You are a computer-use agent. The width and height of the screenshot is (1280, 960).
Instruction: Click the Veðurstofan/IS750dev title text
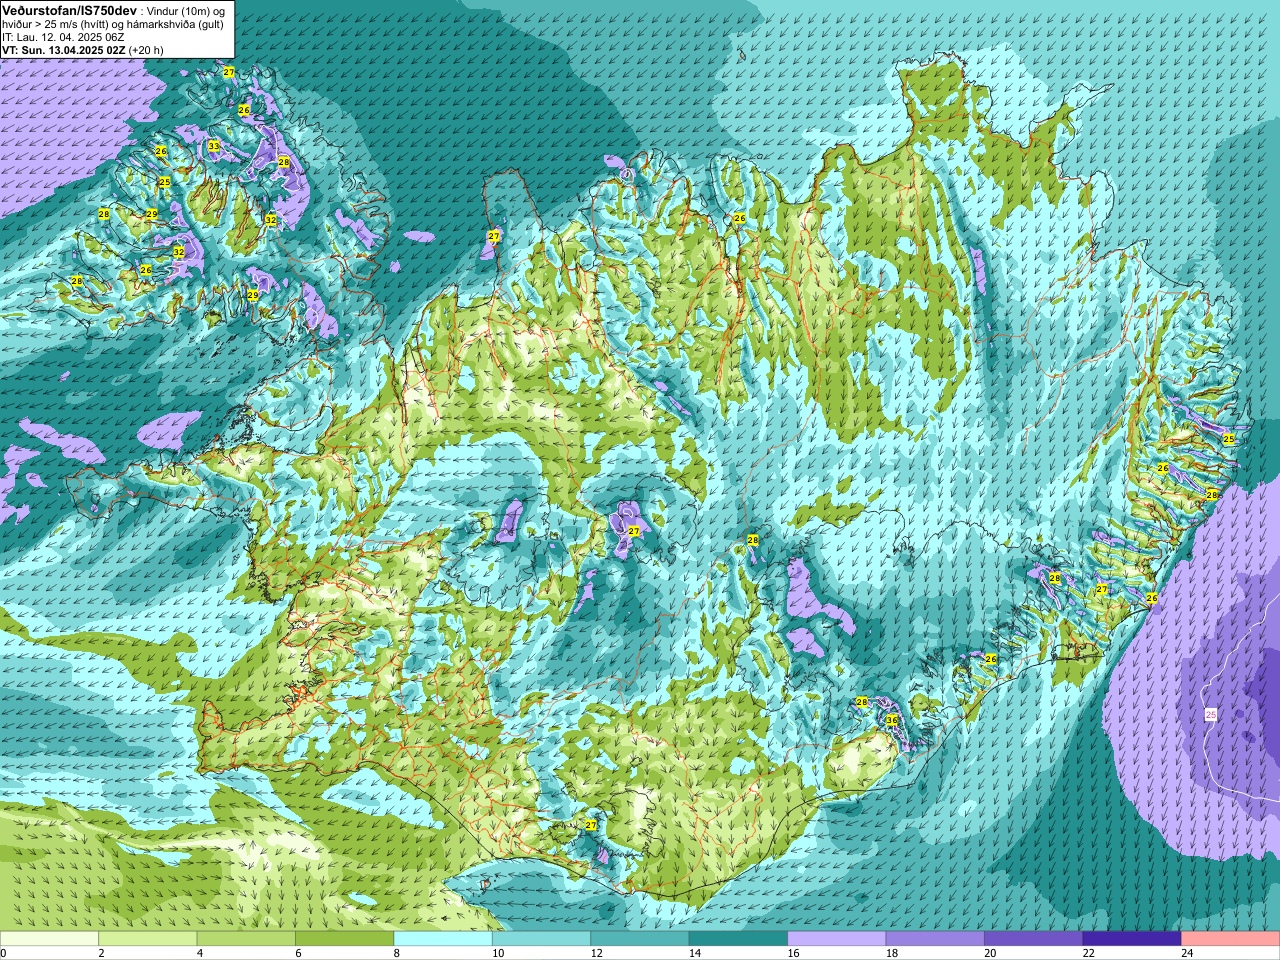pos(69,10)
